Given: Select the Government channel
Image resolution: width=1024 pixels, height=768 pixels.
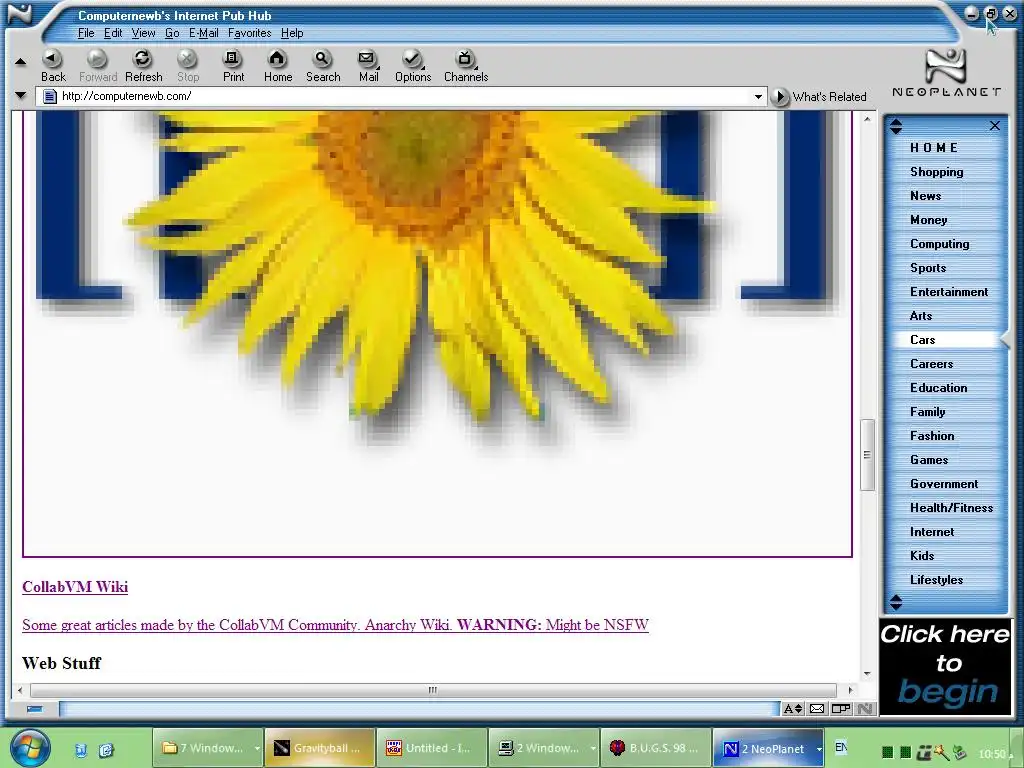Looking at the screenshot, I should 944,484.
